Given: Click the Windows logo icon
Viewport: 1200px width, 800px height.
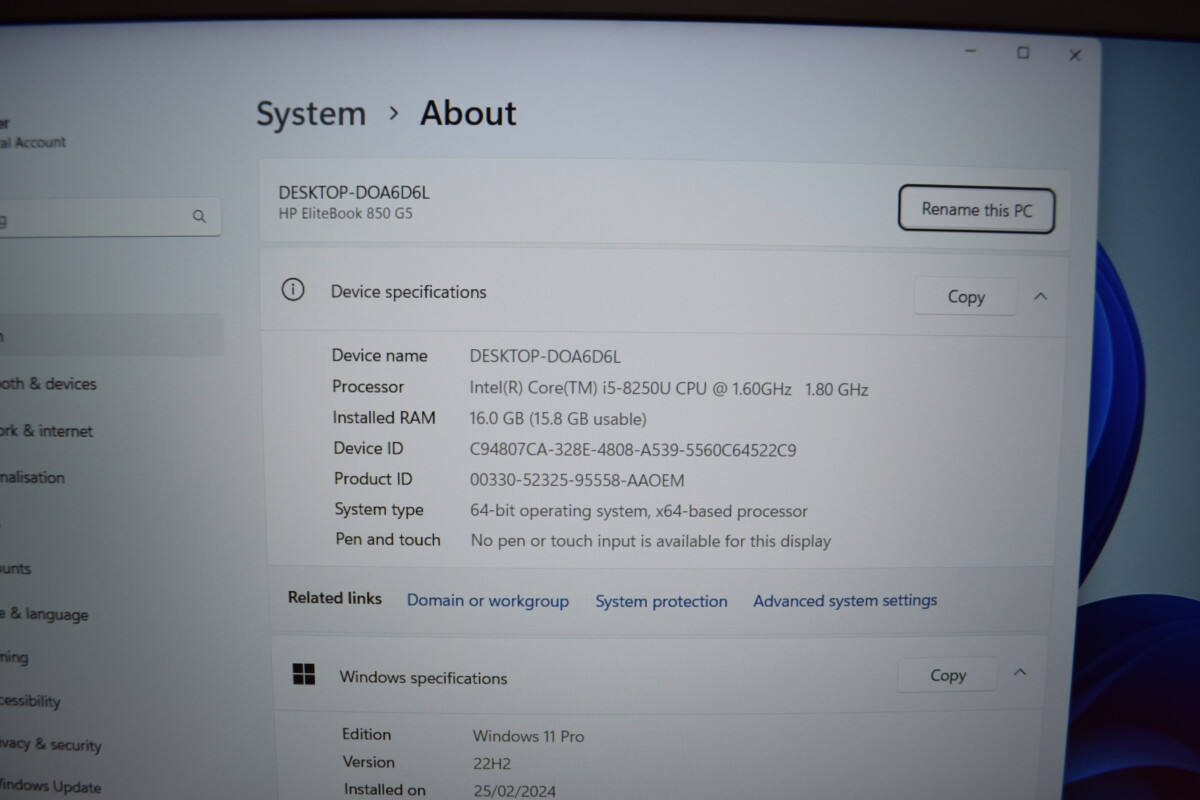Looking at the screenshot, I should tap(303, 674).
